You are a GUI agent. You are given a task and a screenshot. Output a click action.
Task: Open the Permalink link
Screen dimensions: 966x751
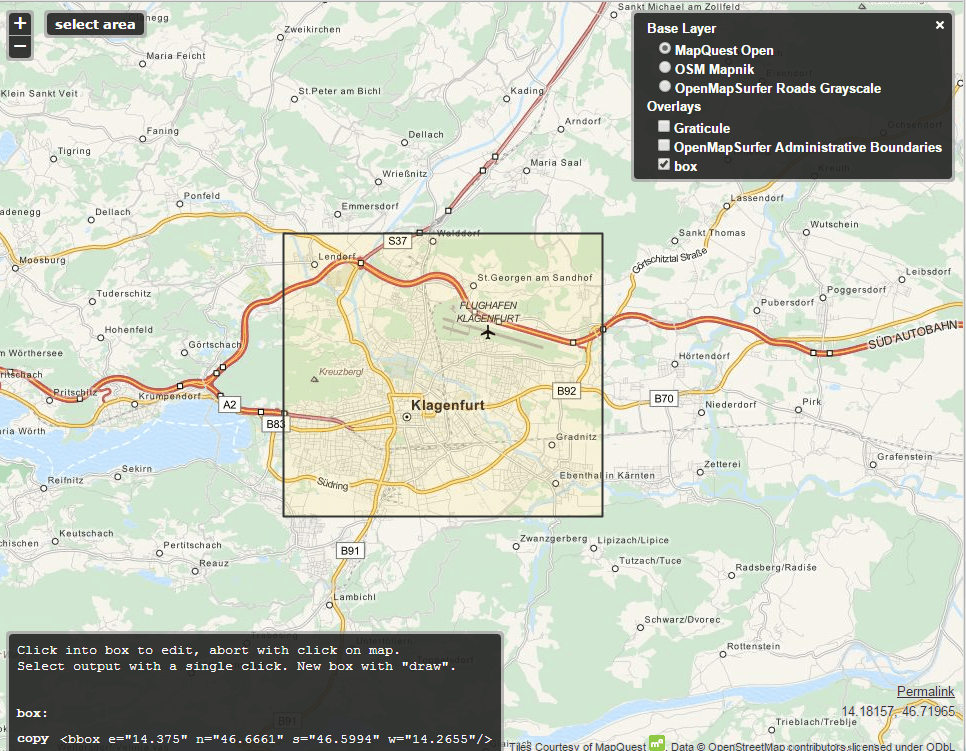pos(925,691)
